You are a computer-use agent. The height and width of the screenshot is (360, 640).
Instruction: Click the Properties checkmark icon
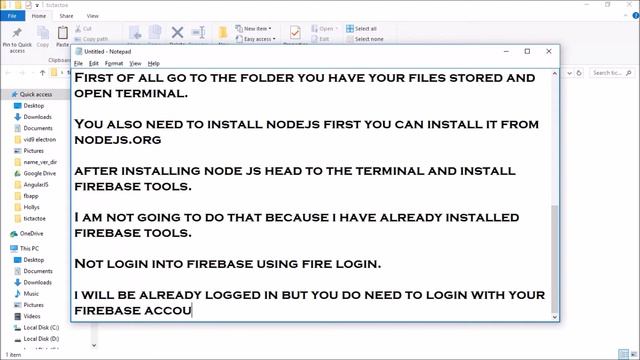[x=295, y=32]
